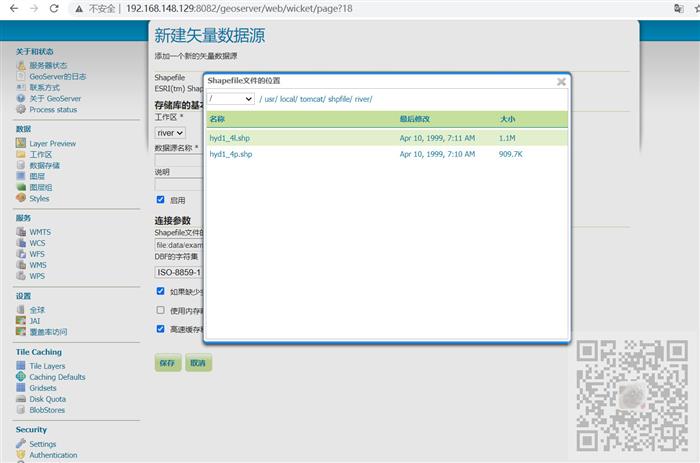Click the layer groups green icon
The height and width of the screenshot is (463, 700).
[x=21, y=187]
